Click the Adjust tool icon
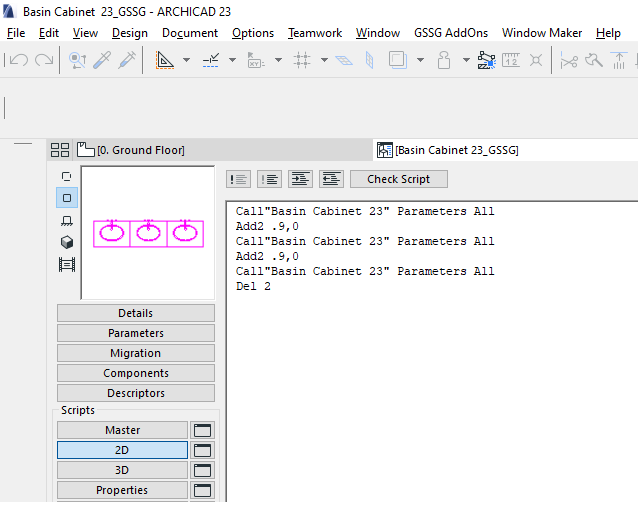This screenshot has height=506, width=639. (594, 60)
